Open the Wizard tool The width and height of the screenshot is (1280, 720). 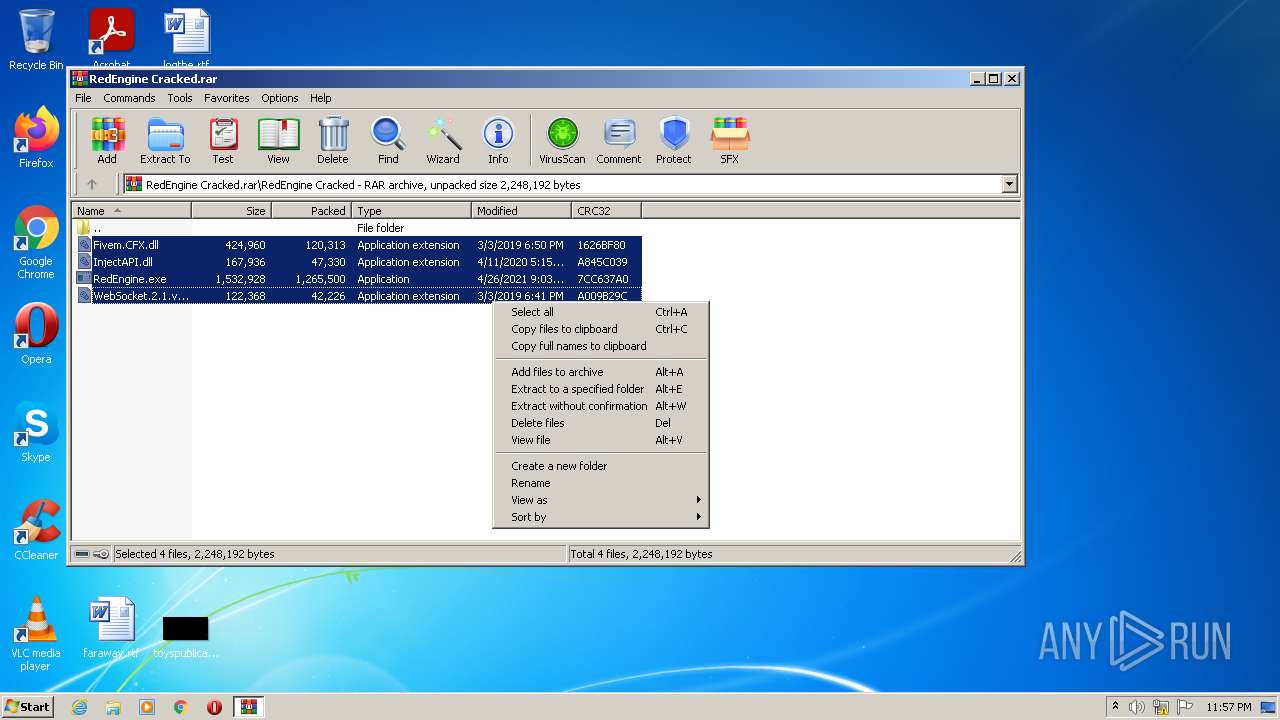(443, 141)
